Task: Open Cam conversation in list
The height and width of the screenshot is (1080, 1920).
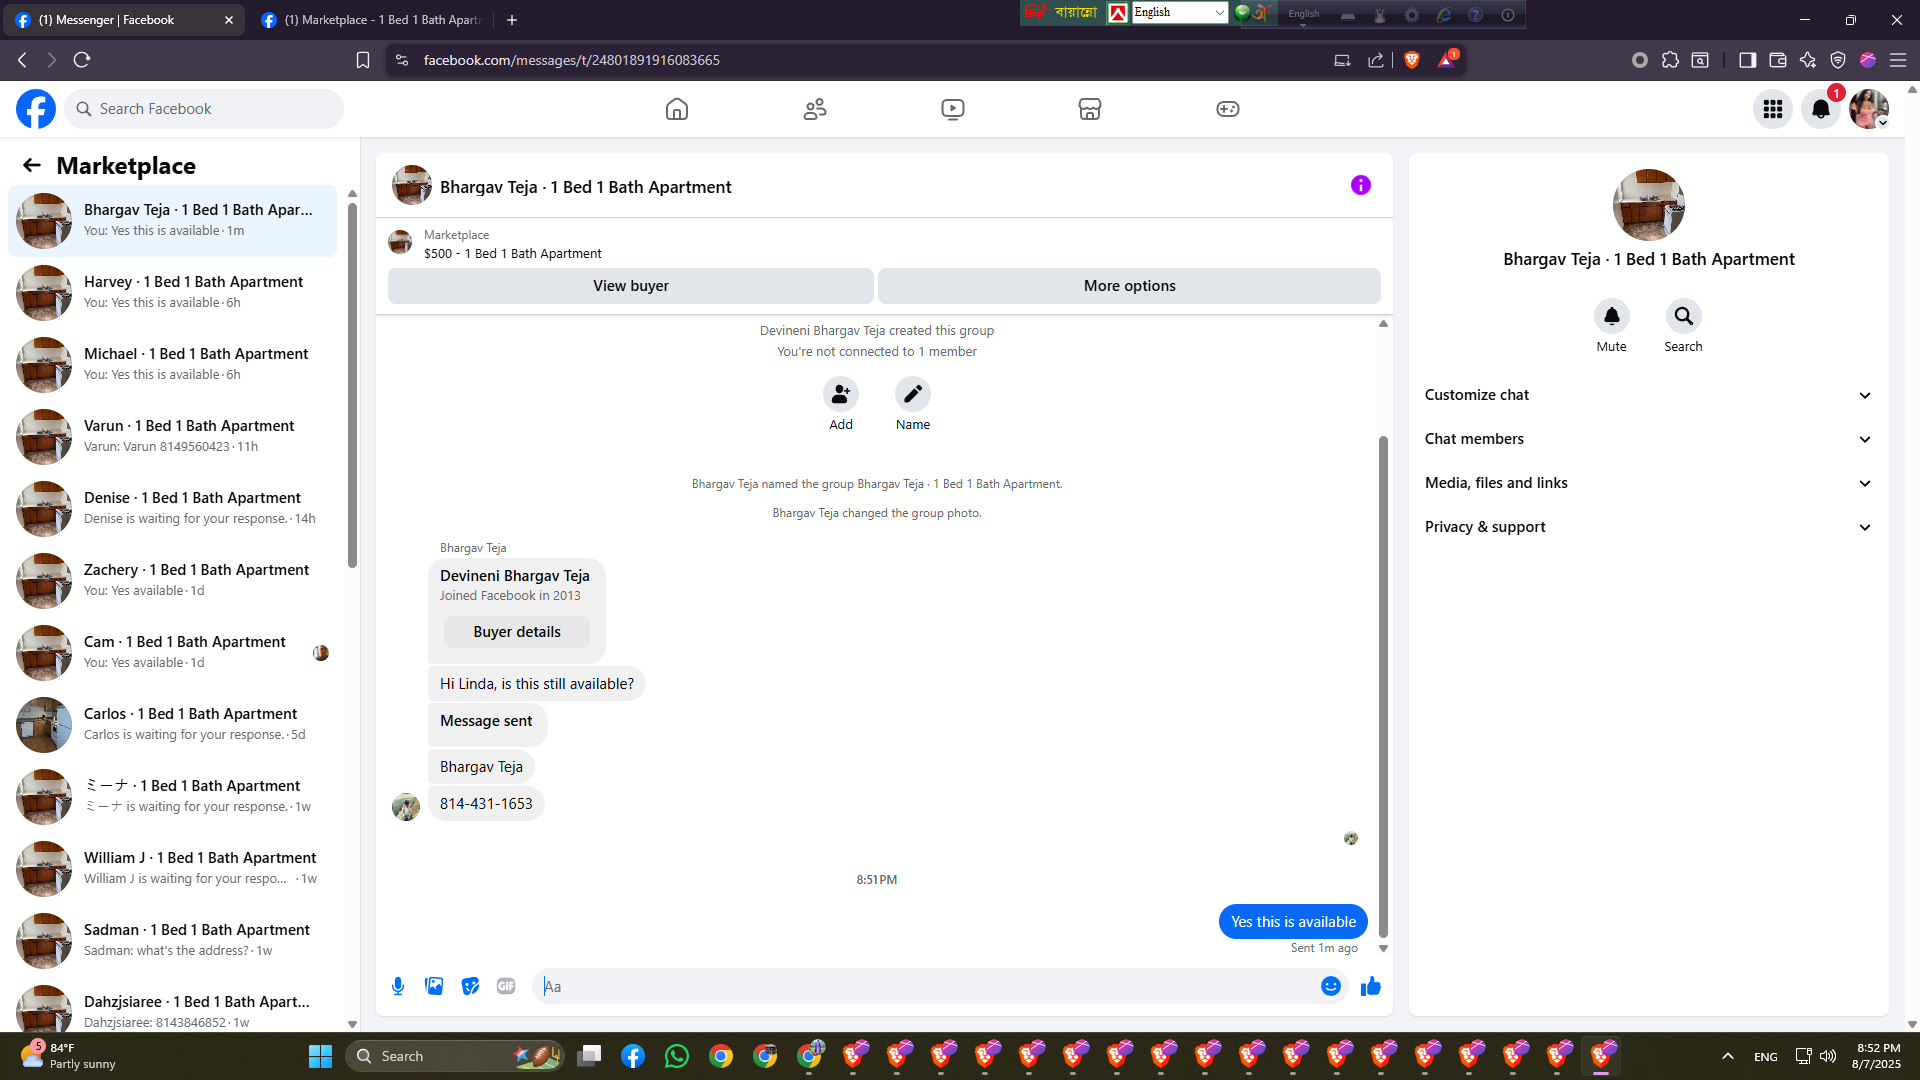Action: [x=173, y=652]
